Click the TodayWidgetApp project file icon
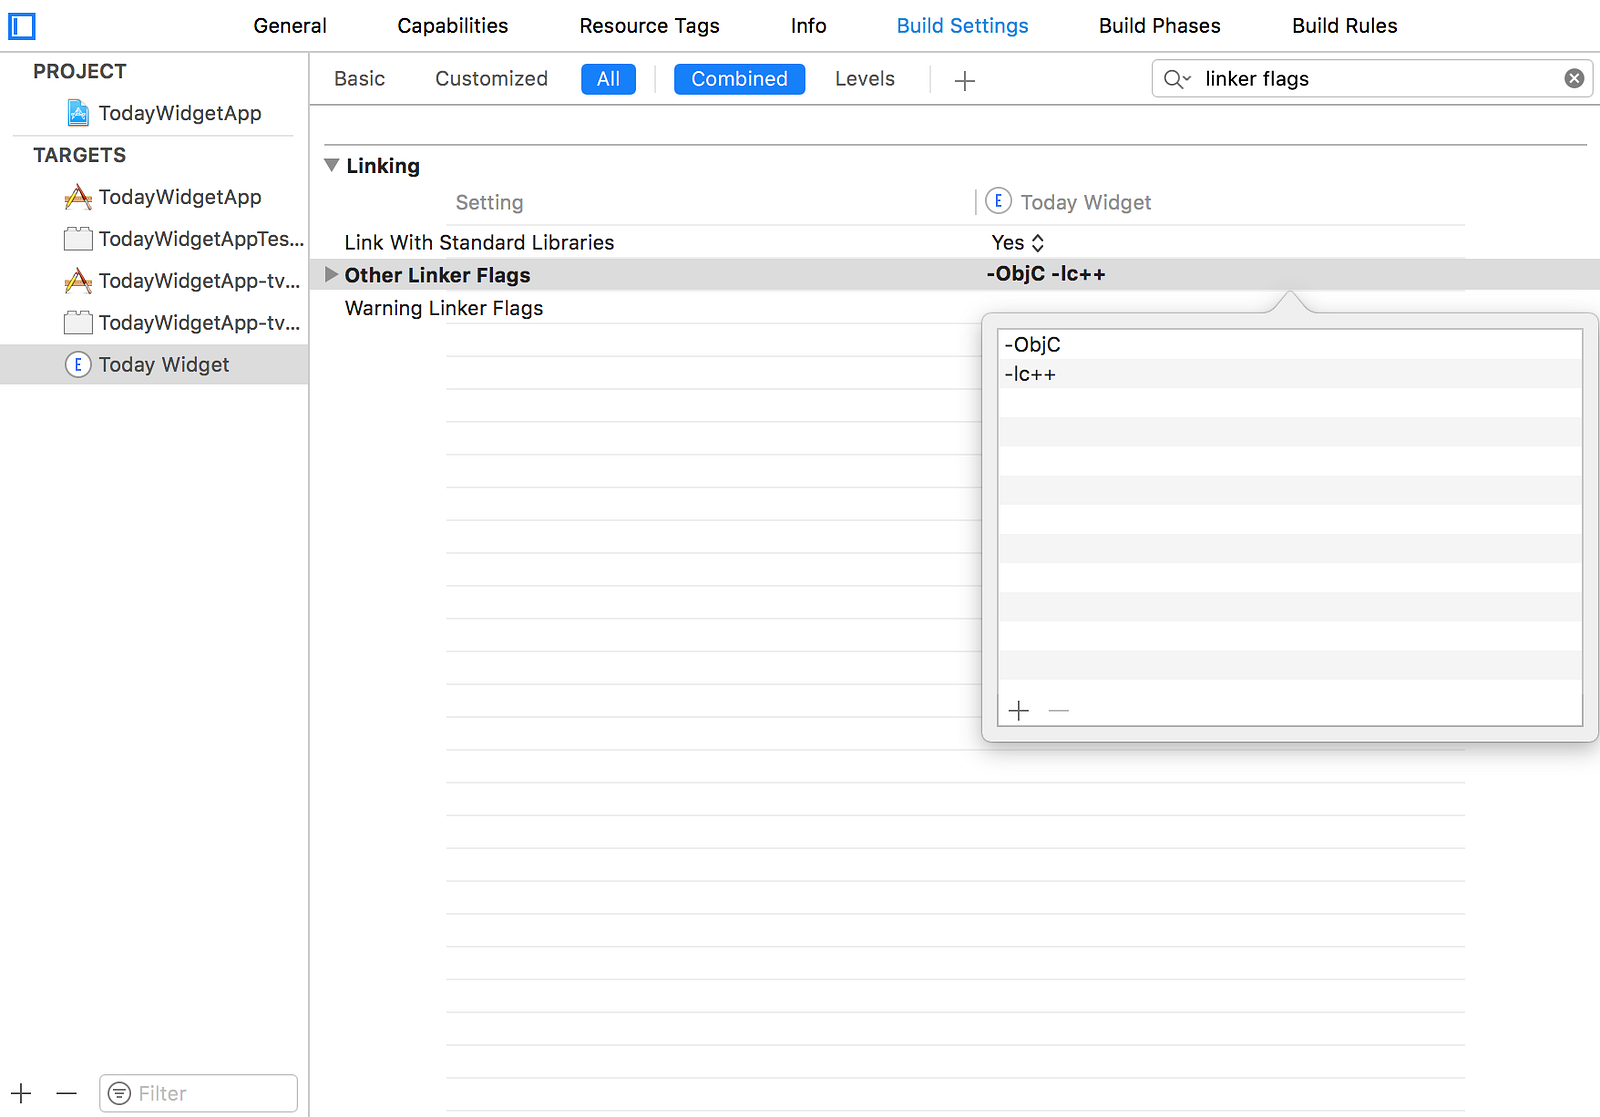The image size is (1600, 1117). coord(78,113)
